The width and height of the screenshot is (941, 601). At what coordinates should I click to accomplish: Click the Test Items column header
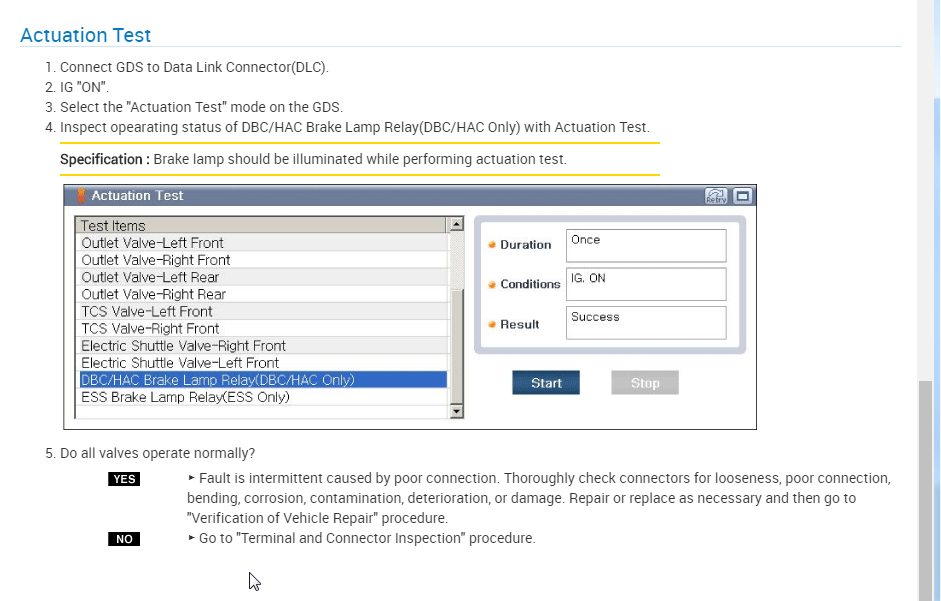pyautogui.click(x=262, y=225)
